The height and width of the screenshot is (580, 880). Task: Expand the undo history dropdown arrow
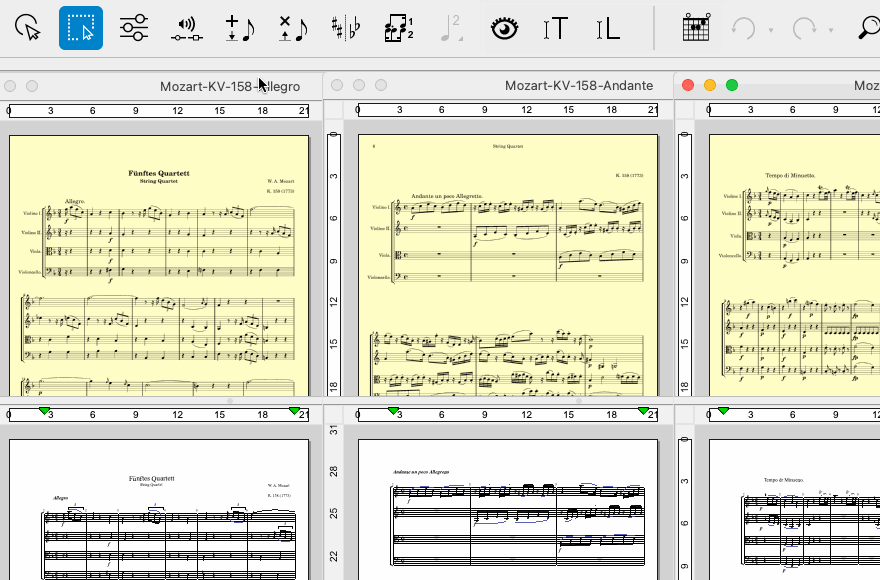click(771, 31)
